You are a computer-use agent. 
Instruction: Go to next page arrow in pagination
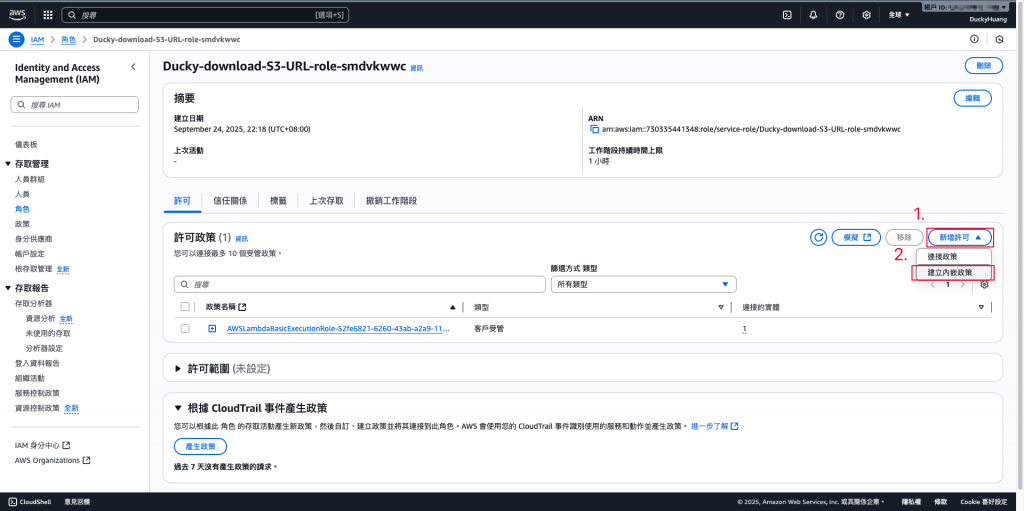(963, 284)
